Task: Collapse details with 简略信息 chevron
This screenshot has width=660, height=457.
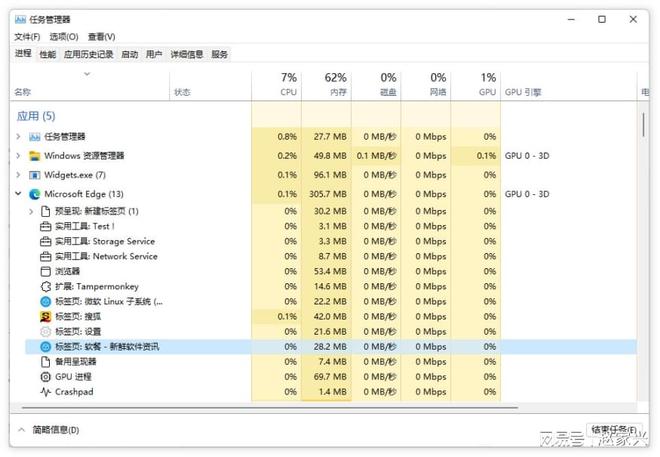Action: (21, 430)
